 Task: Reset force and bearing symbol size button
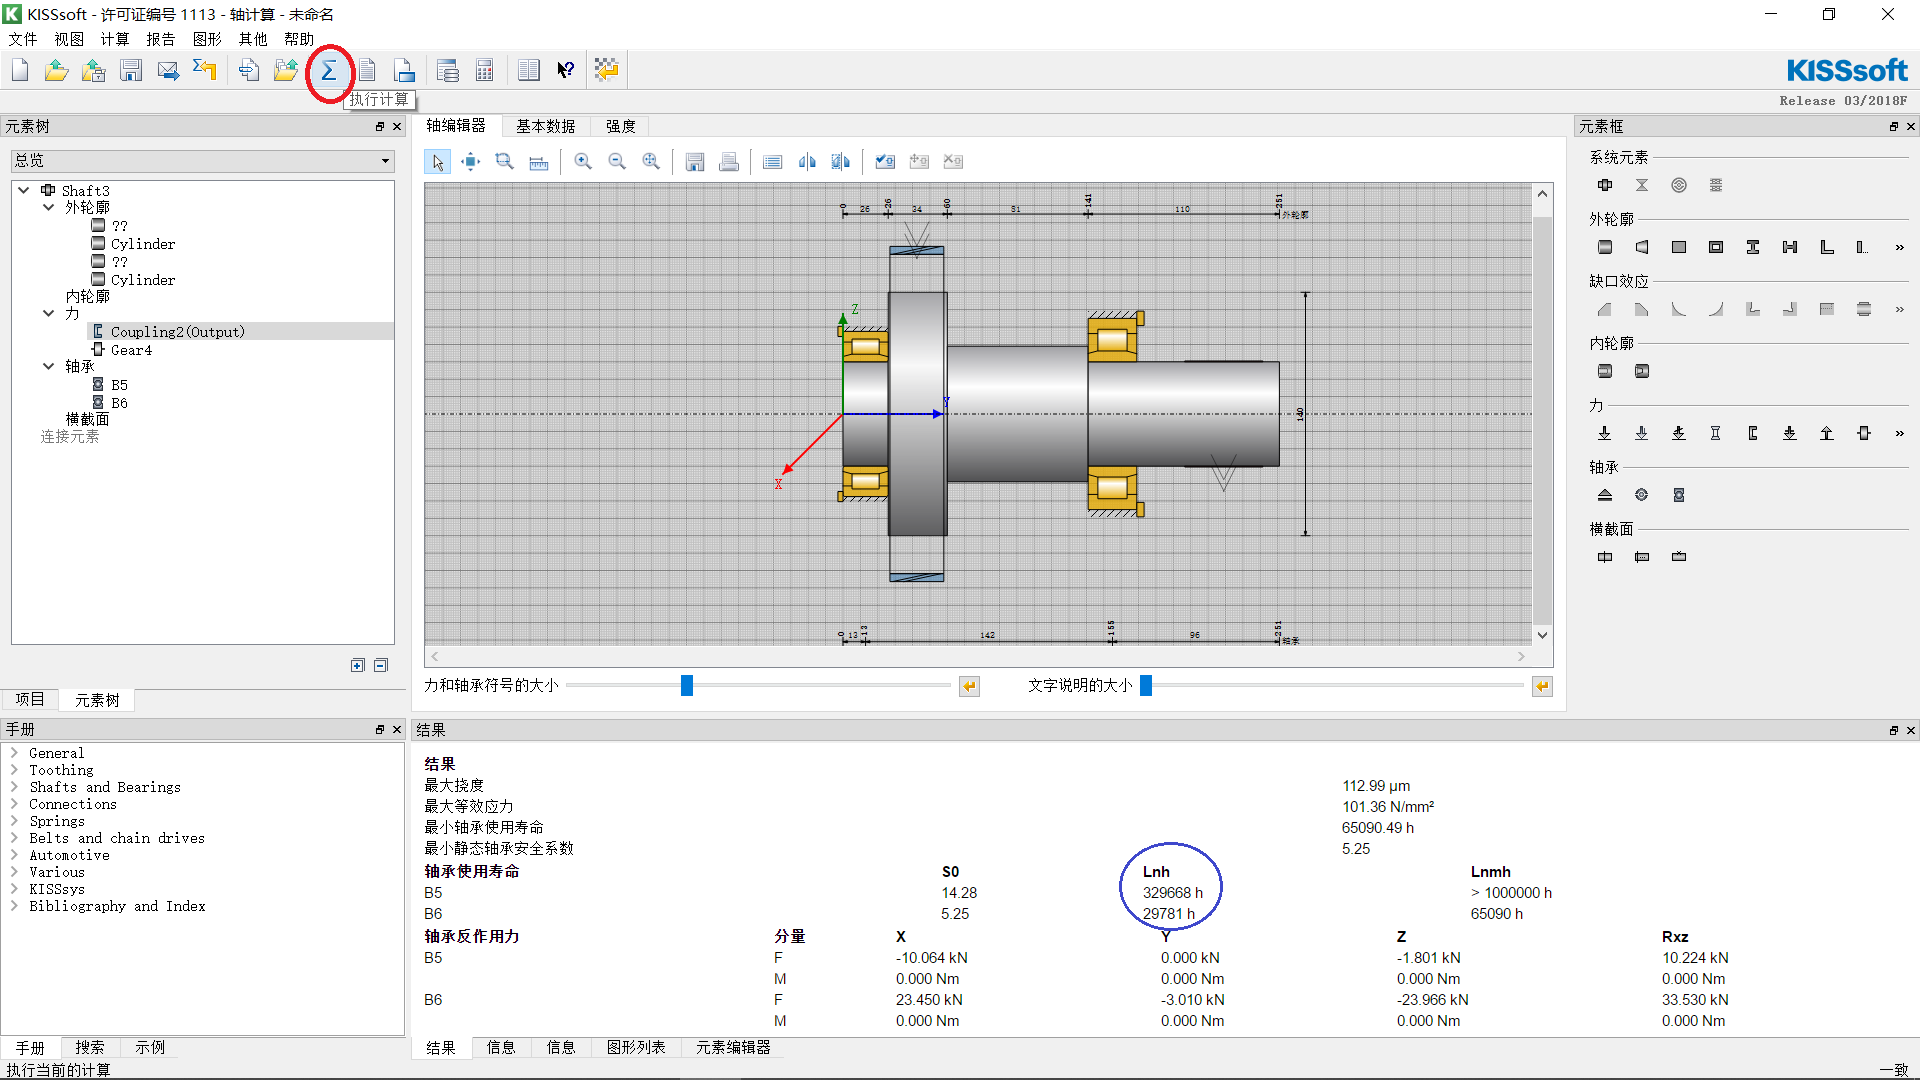969,686
